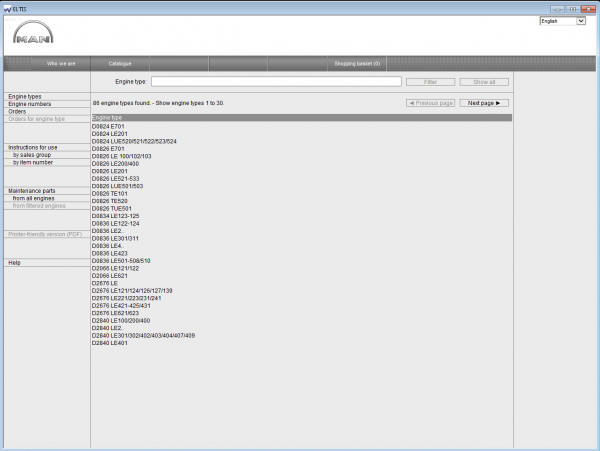Image resolution: width=600 pixels, height=451 pixels.
Task: Select engine D0836 LE501-508/510
Action: (x=121, y=261)
